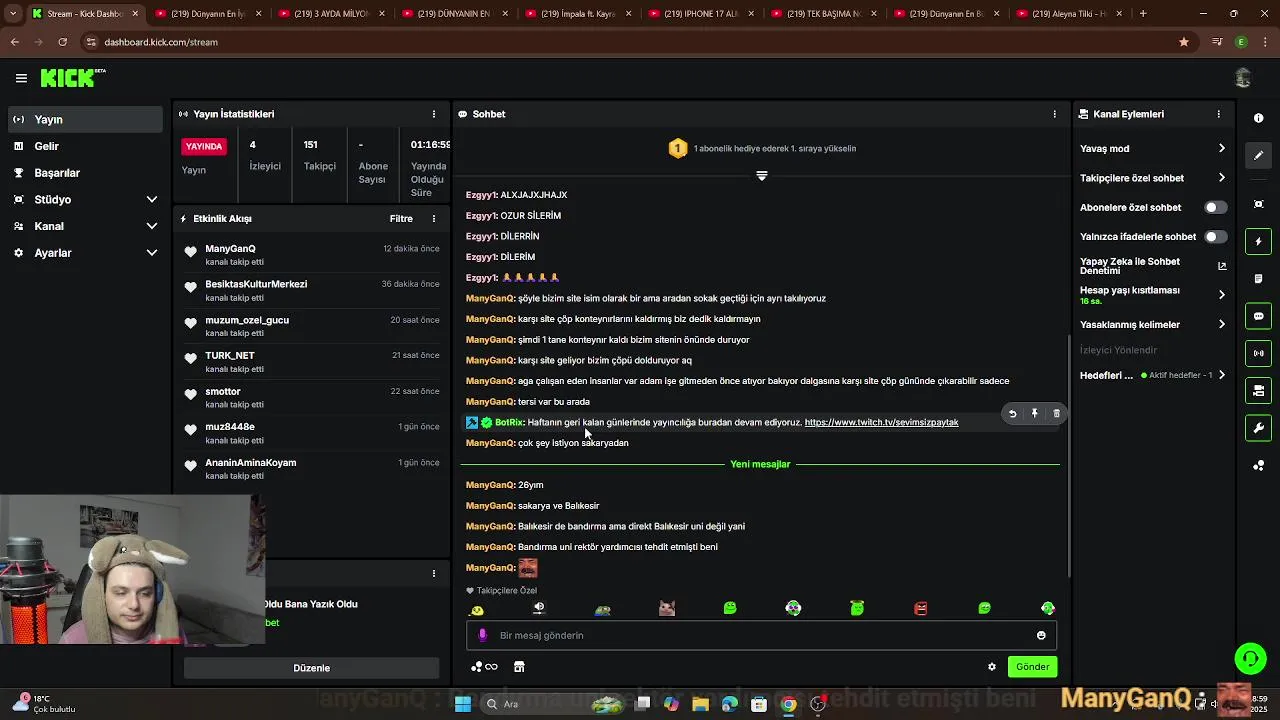Expand Hedefleri active goals row
This screenshot has height=720, width=1280.
tap(1153, 375)
